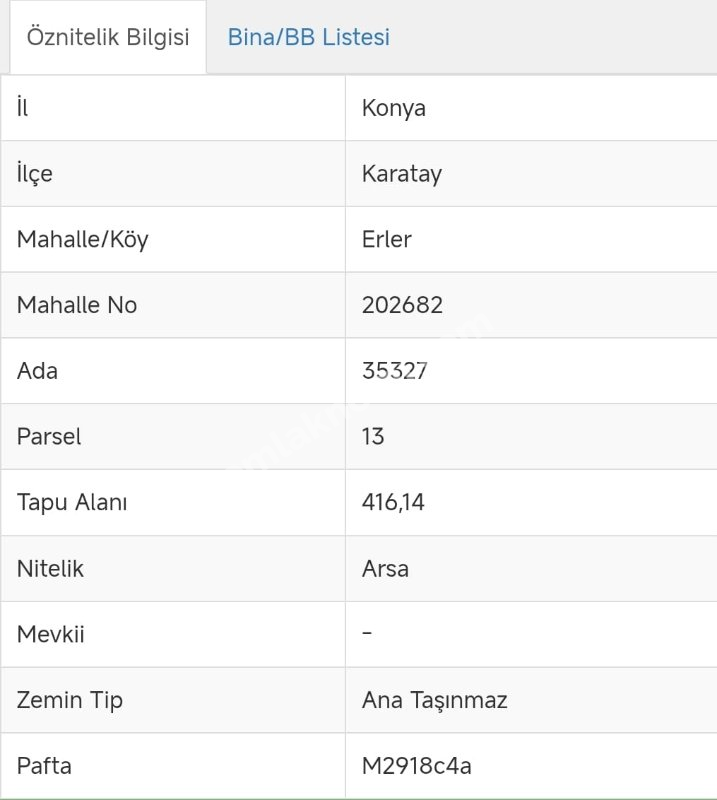Viewport: 717px width, 800px height.
Task: Click the Mahalle No label
Action: coord(77,305)
